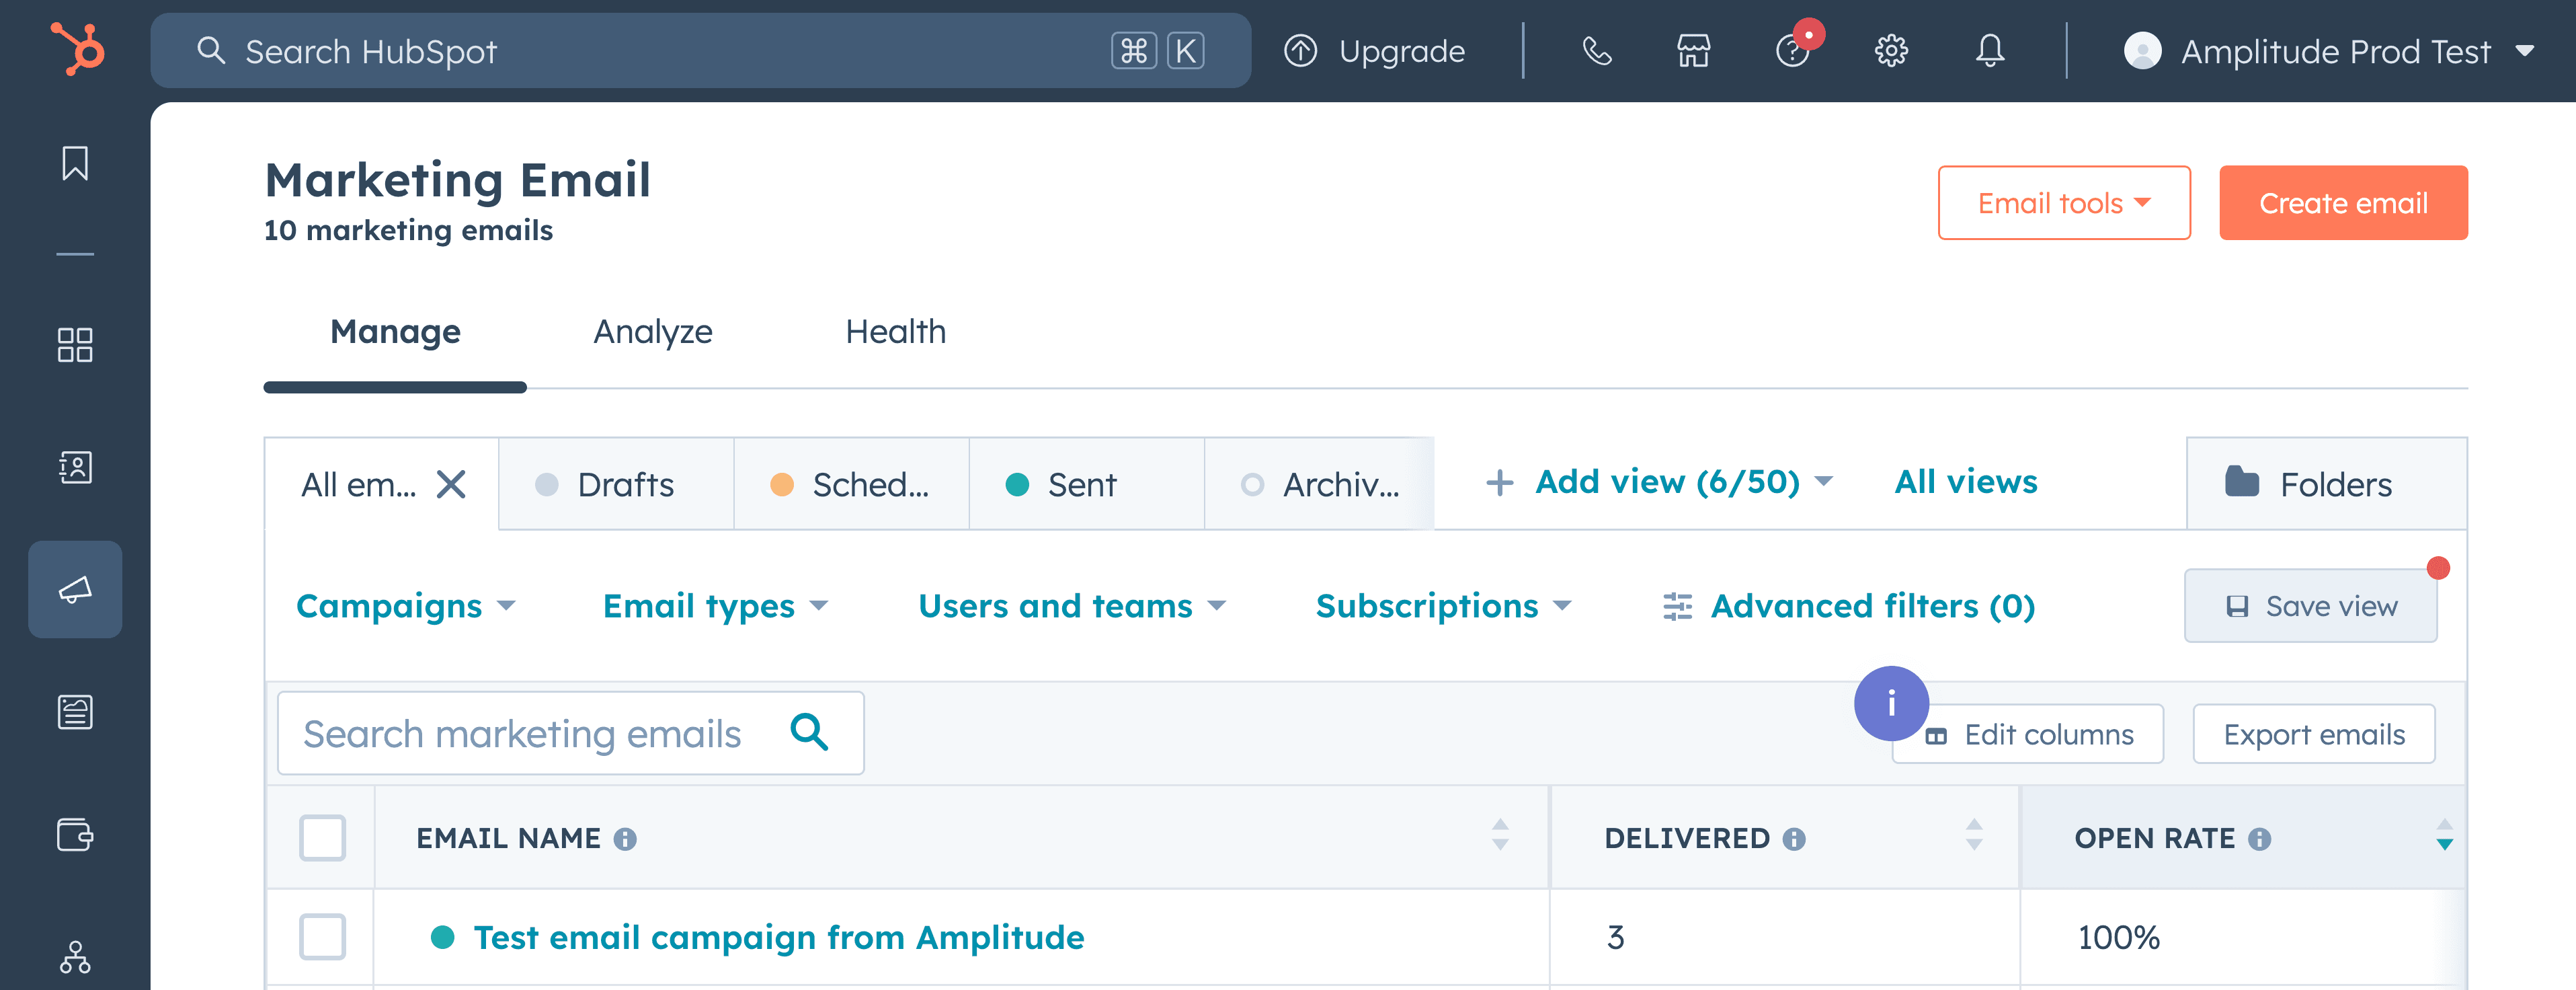Viewport: 2576px width, 990px height.
Task: Switch to the Analyze tab
Action: [653, 331]
